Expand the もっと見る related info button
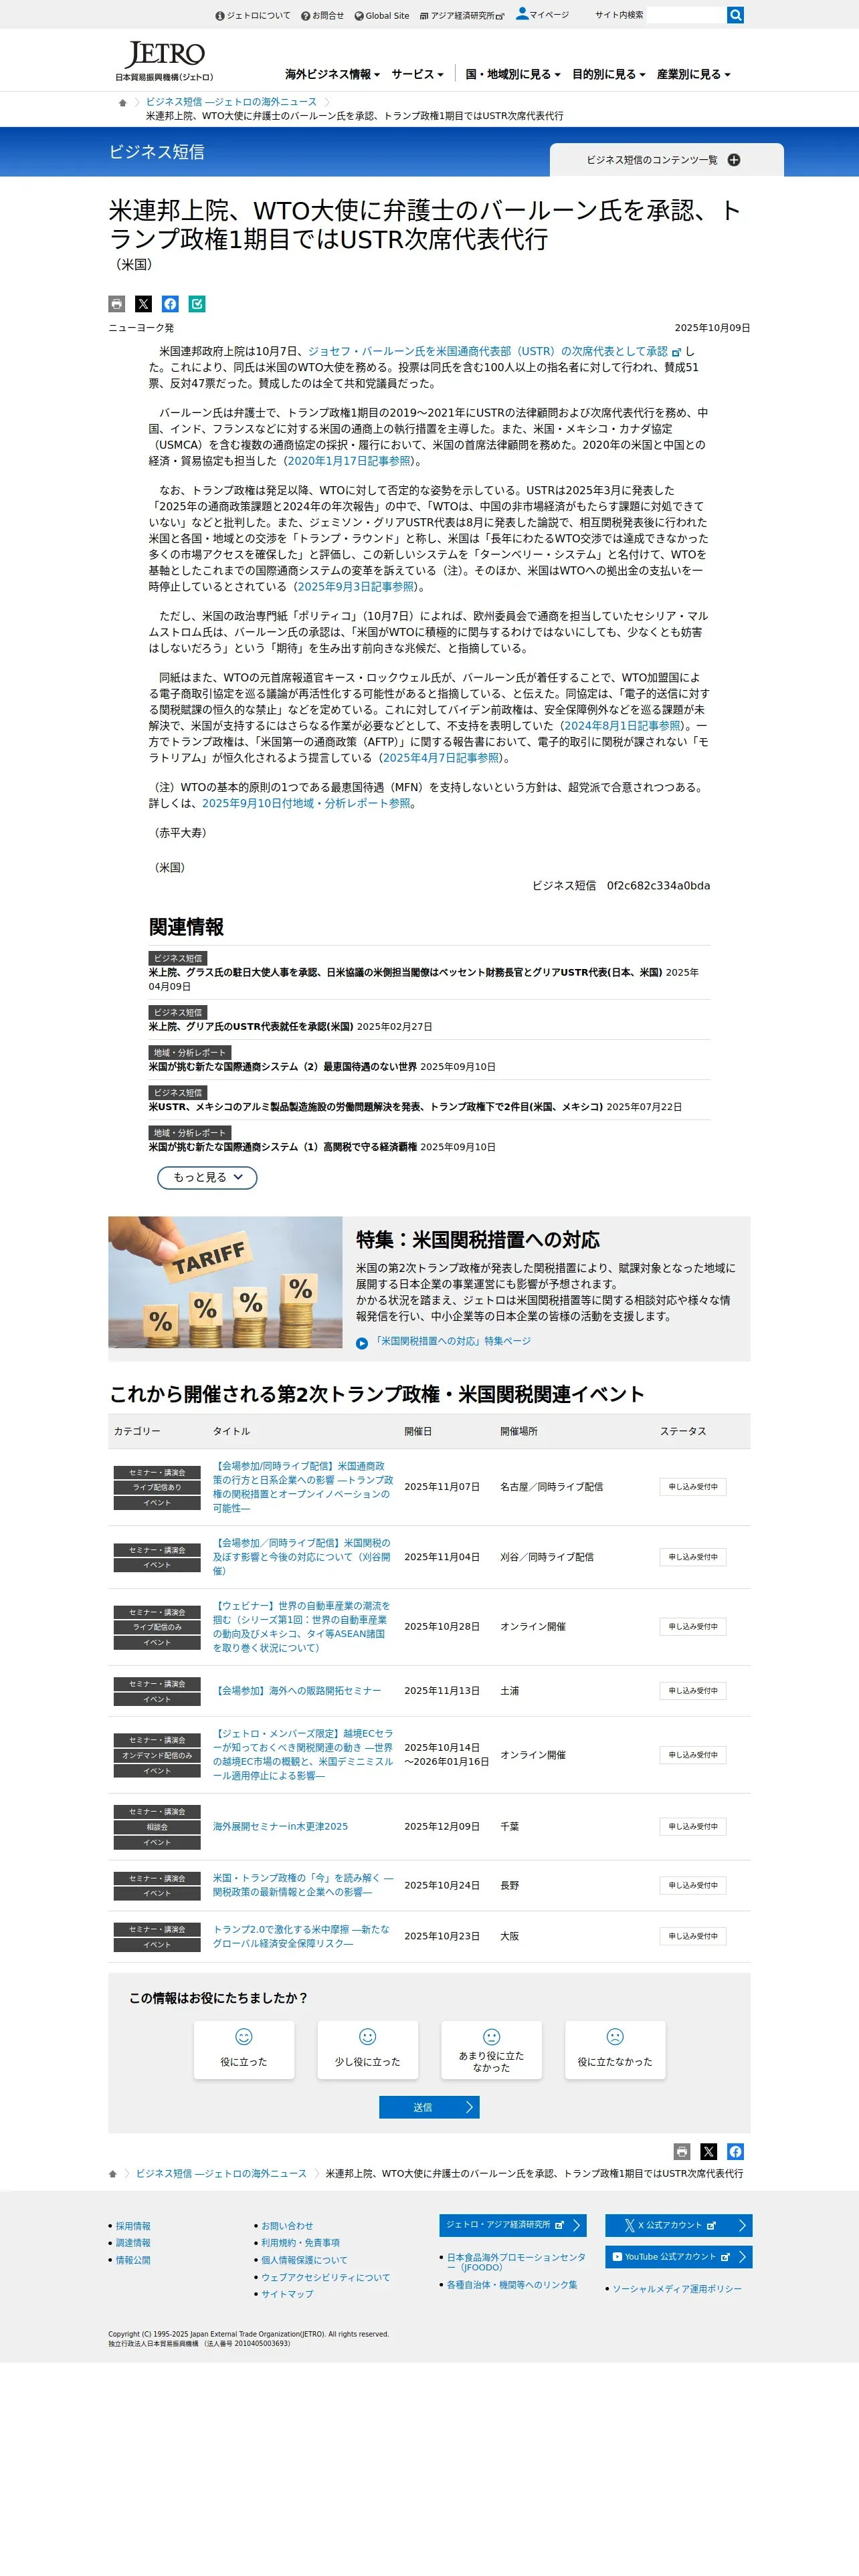 (207, 1177)
